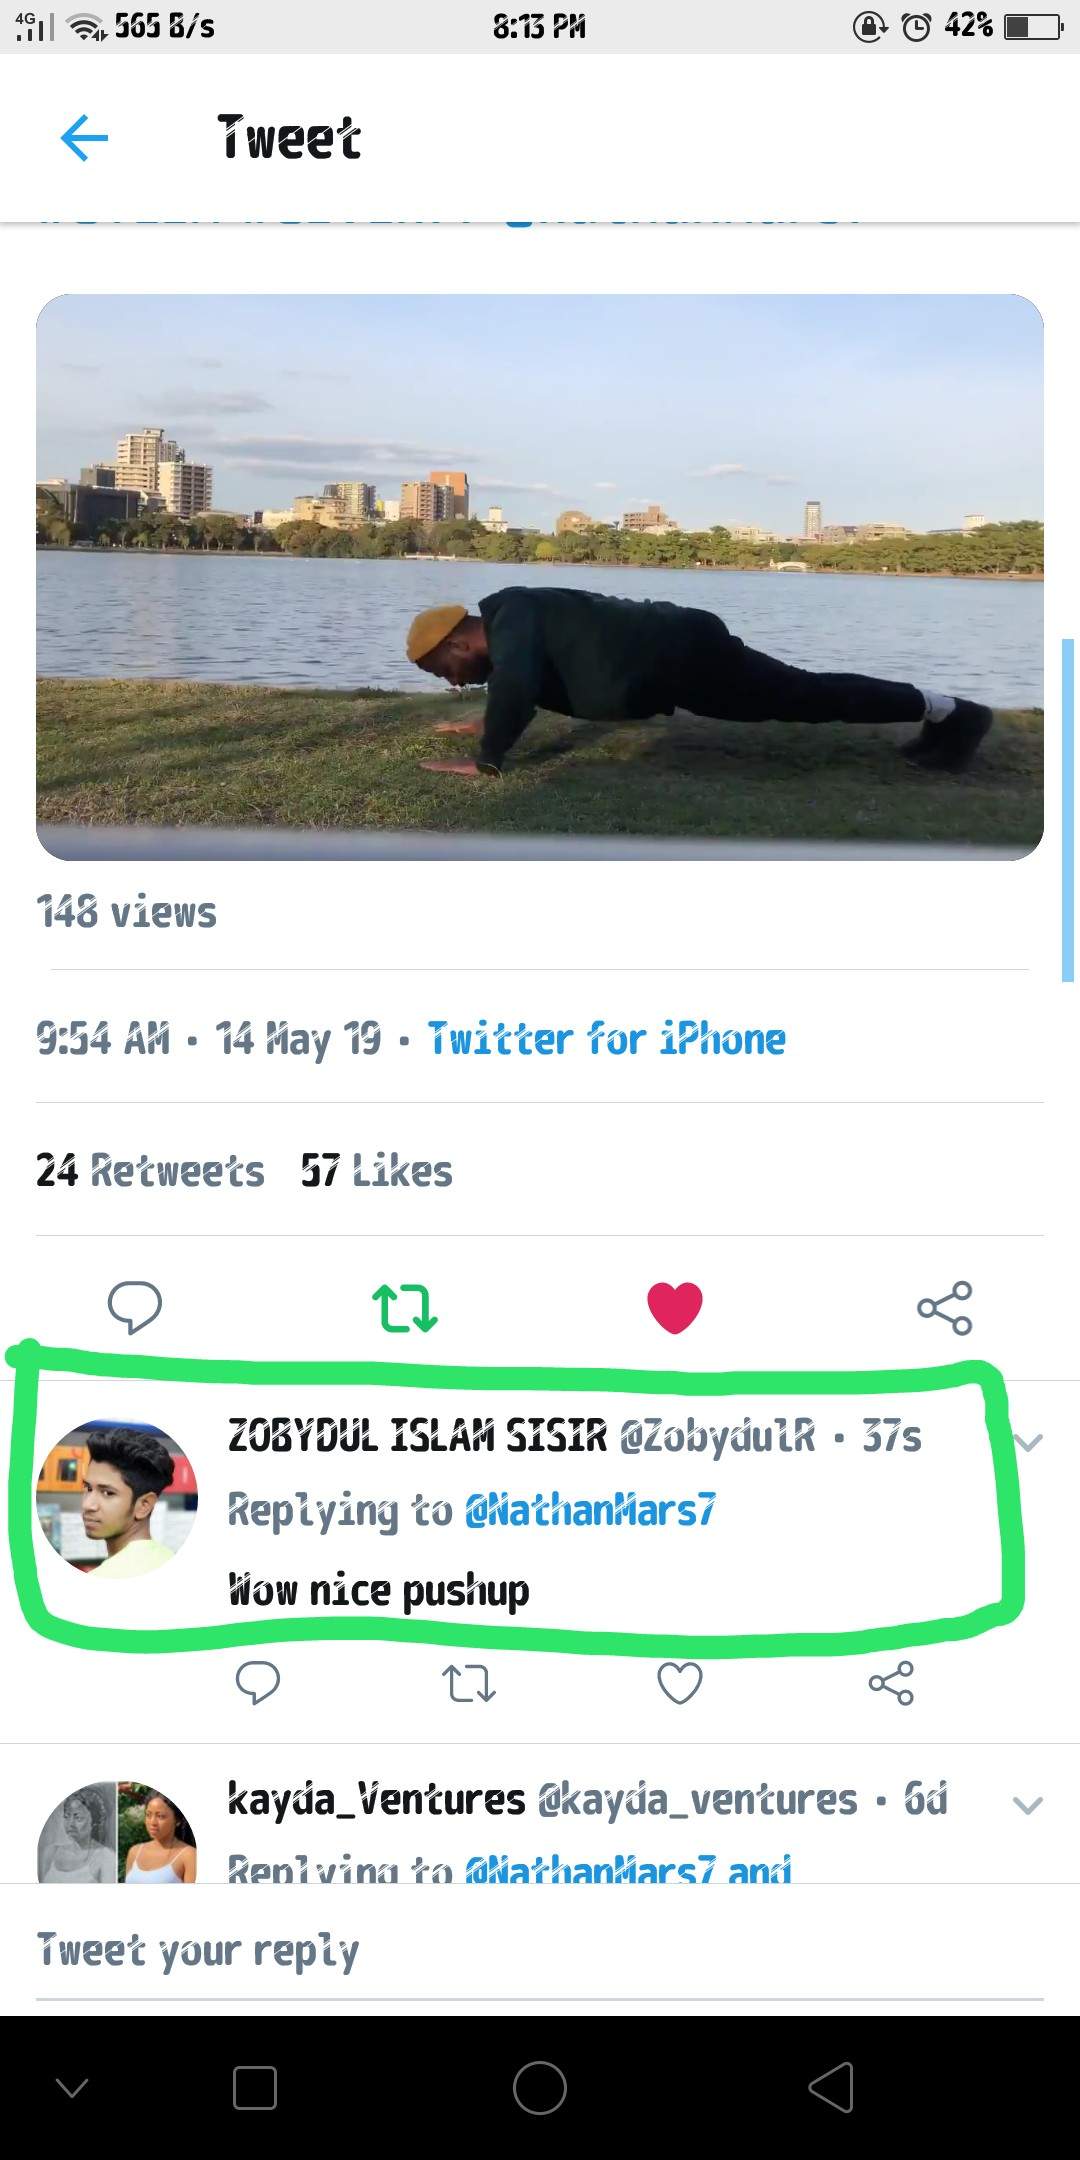Image resolution: width=1080 pixels, height=2160 pixels.
Task: Tap the back arrow in the Tweet header
Action: [x=84, y=137]
